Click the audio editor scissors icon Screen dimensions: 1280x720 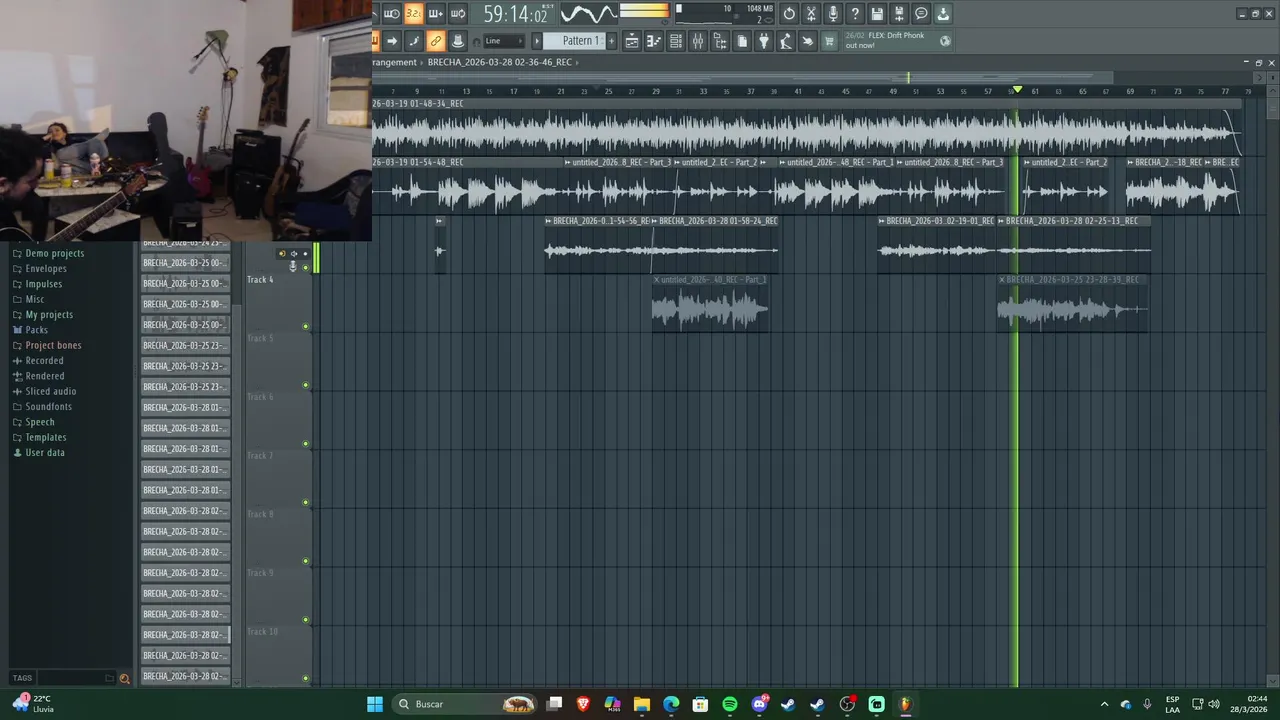pos(812,13)
